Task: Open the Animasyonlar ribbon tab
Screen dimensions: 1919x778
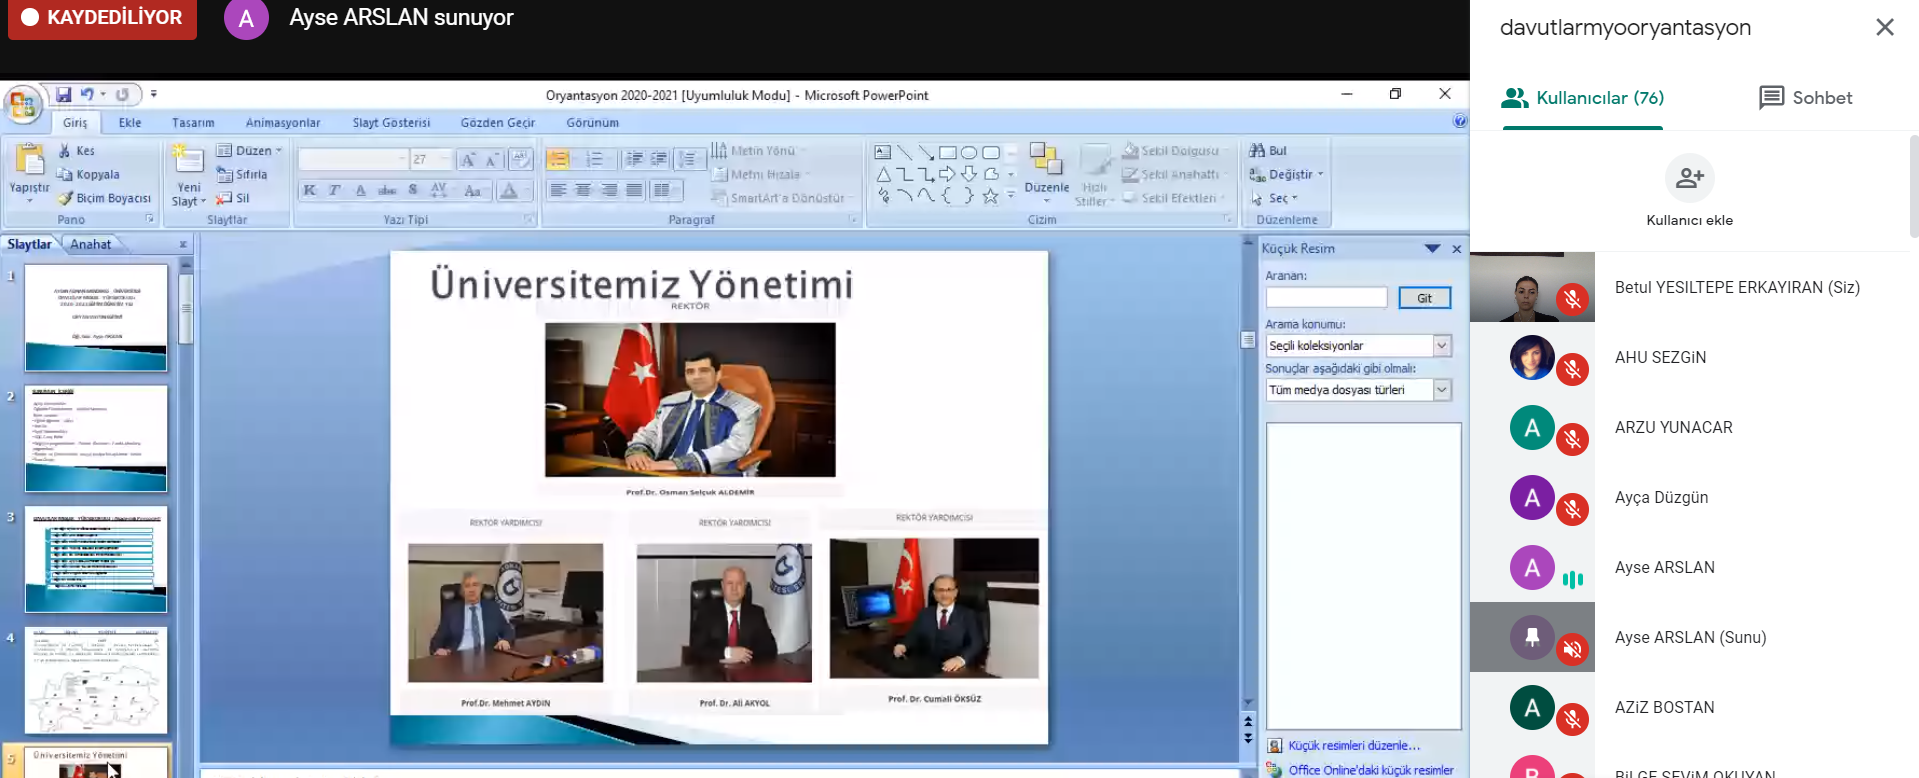Action: [x=283, y=123]
